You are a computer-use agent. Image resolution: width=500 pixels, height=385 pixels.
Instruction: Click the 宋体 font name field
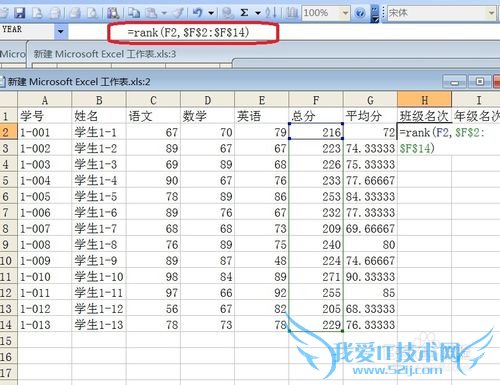coord(437,13)
